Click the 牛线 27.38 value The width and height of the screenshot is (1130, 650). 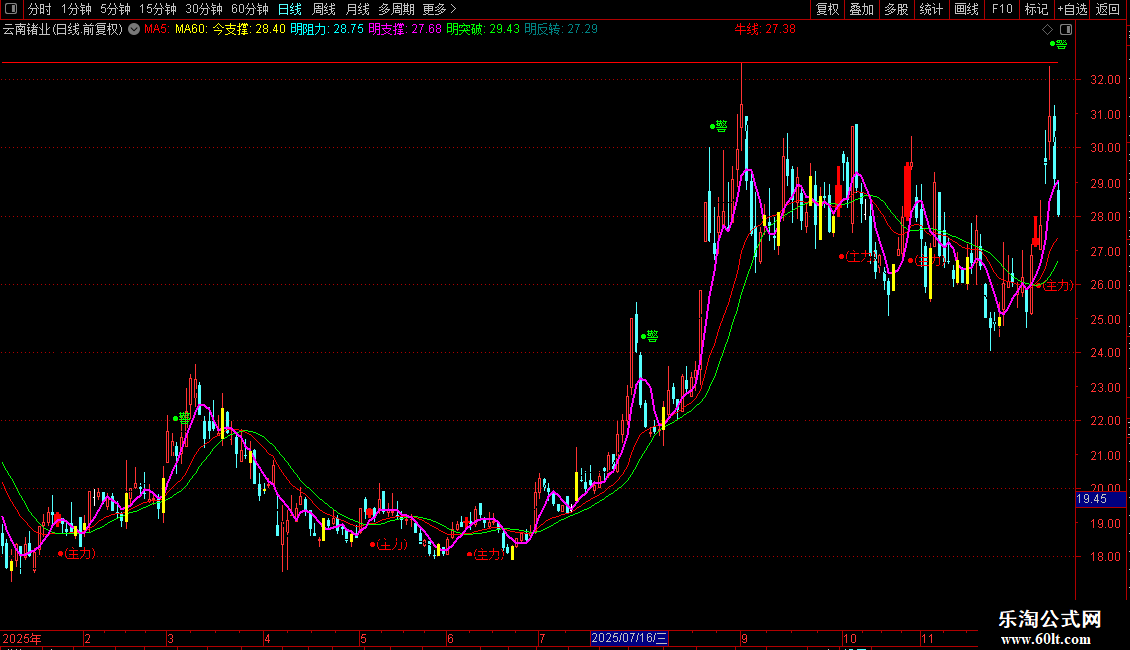coord(765,29)
